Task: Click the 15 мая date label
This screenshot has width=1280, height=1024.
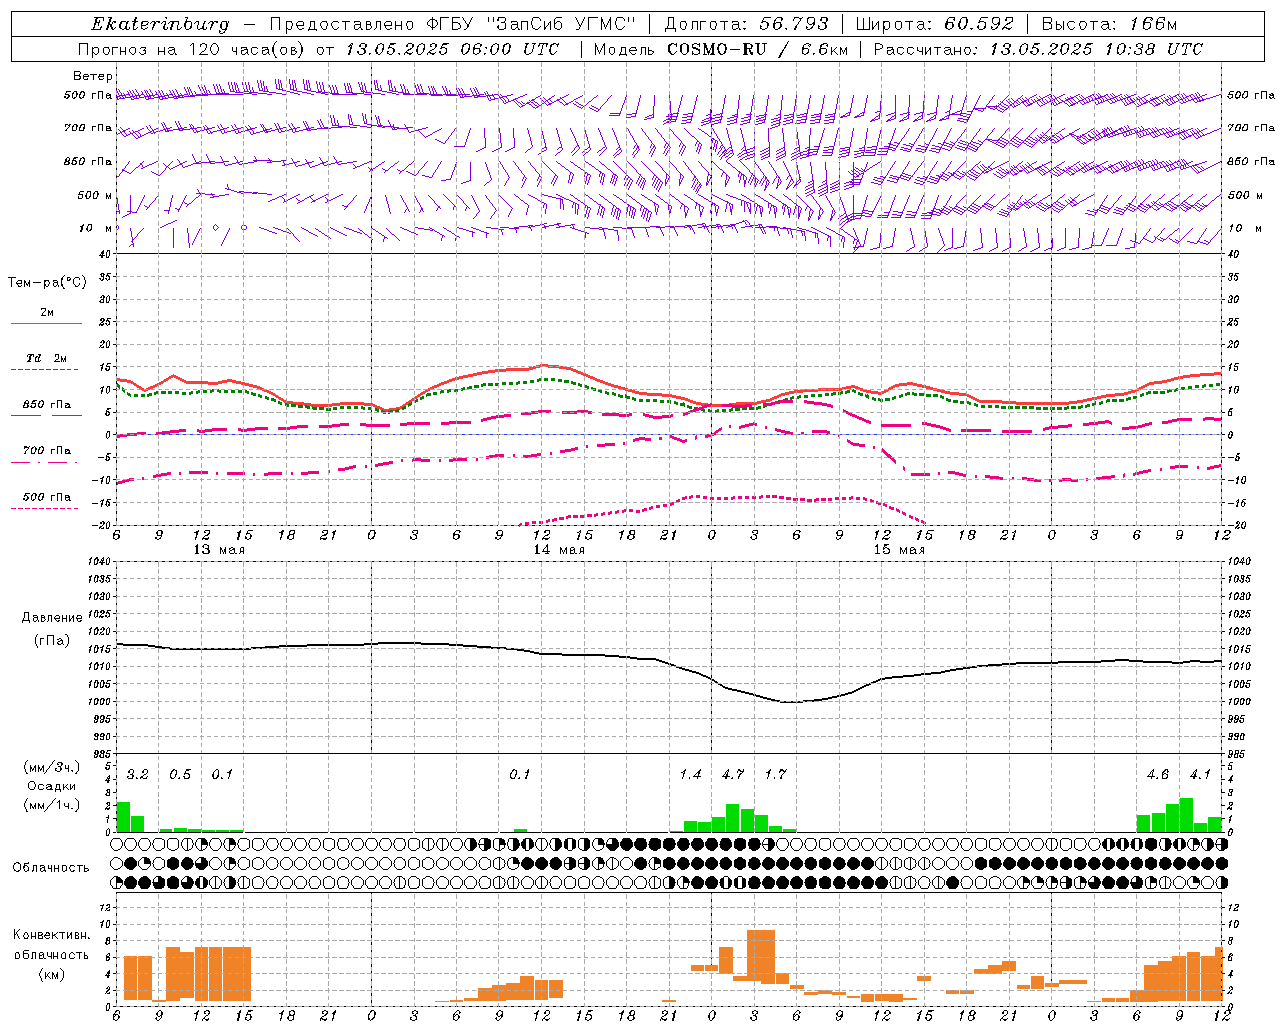Action: (899, 550)
